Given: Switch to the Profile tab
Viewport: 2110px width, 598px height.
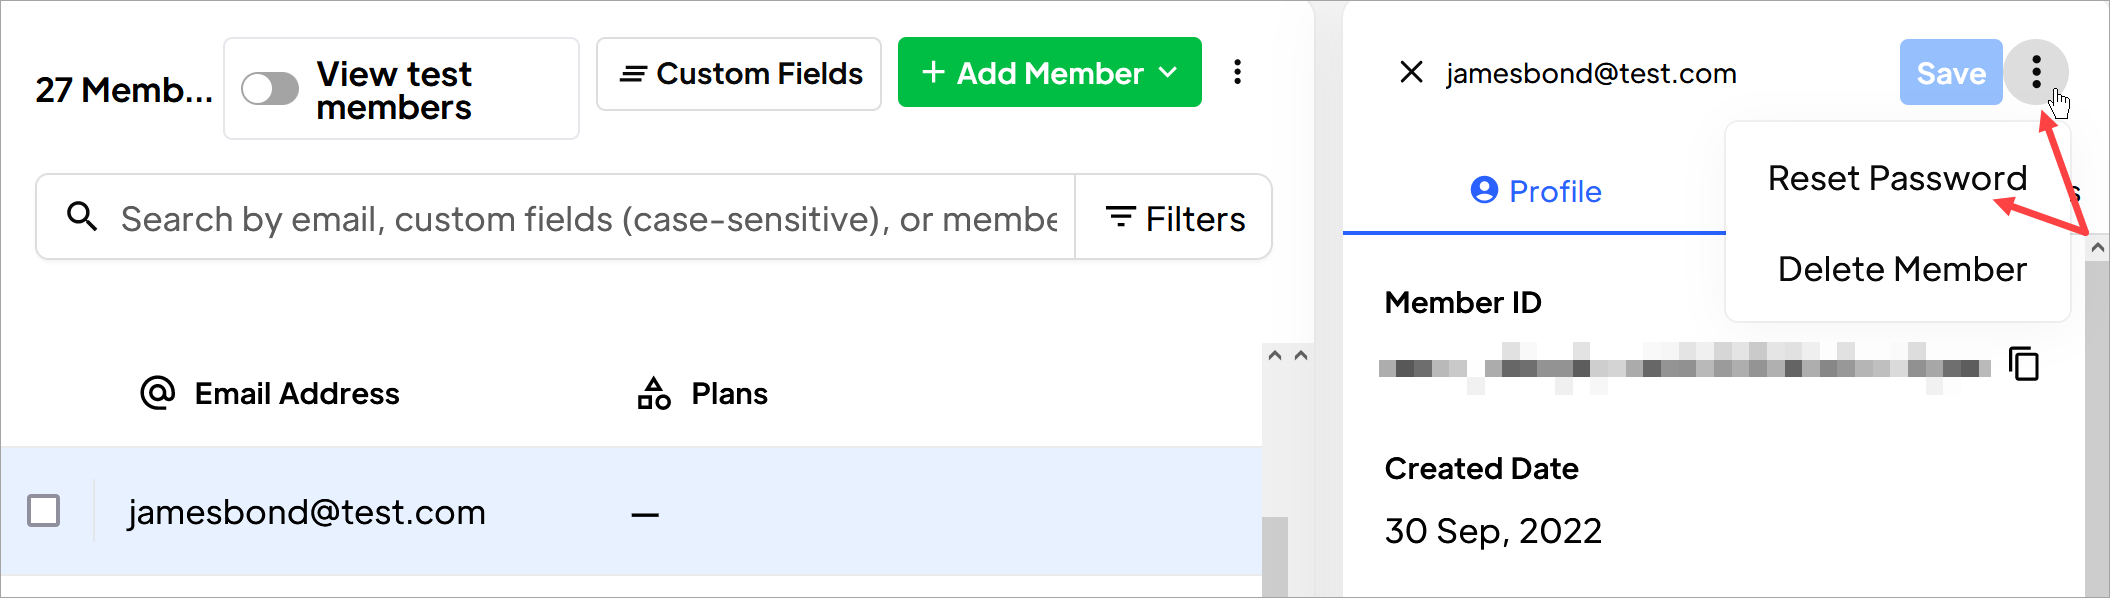Looking at the screenshot, I should pyautogui.click(x=1535, y=190).
